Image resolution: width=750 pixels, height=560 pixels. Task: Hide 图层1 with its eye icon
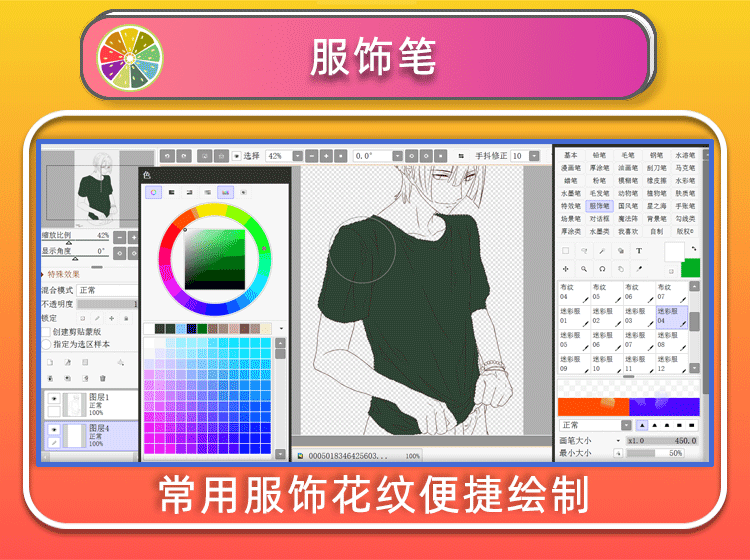tap(54, 398)
